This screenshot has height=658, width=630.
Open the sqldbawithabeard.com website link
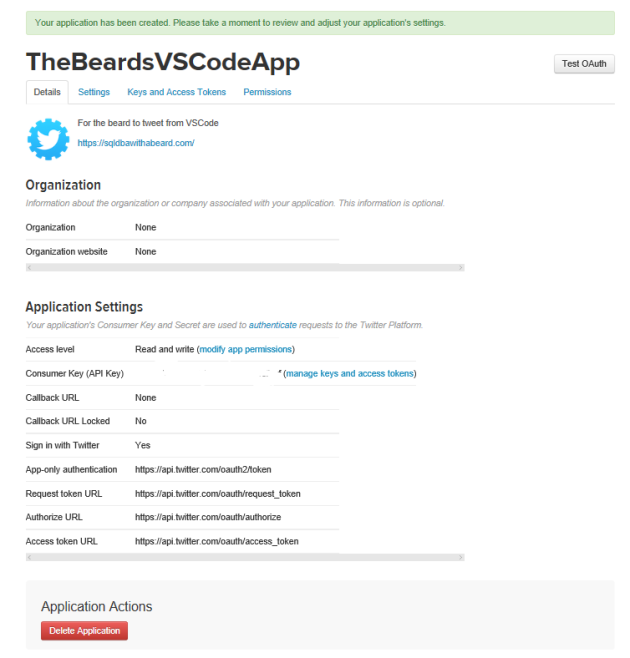(136, 143)
